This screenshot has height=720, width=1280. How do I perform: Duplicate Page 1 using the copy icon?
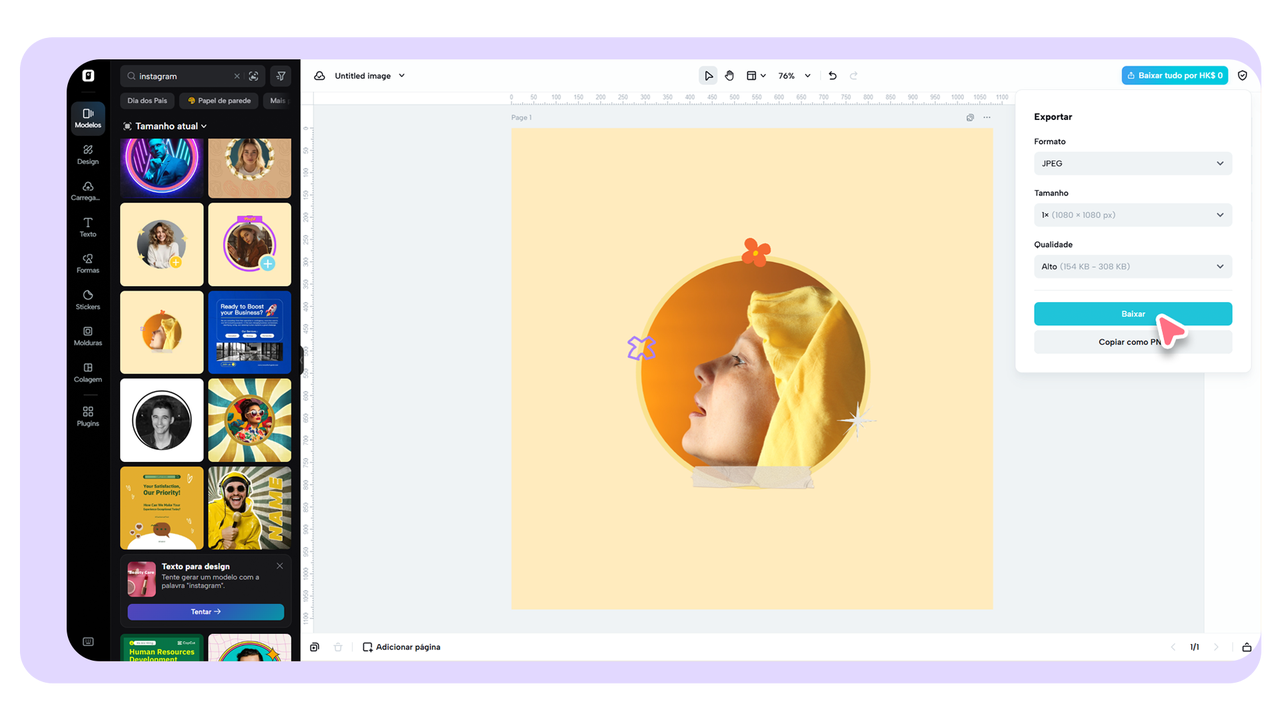pyautogui.click(x=970, y=118)
